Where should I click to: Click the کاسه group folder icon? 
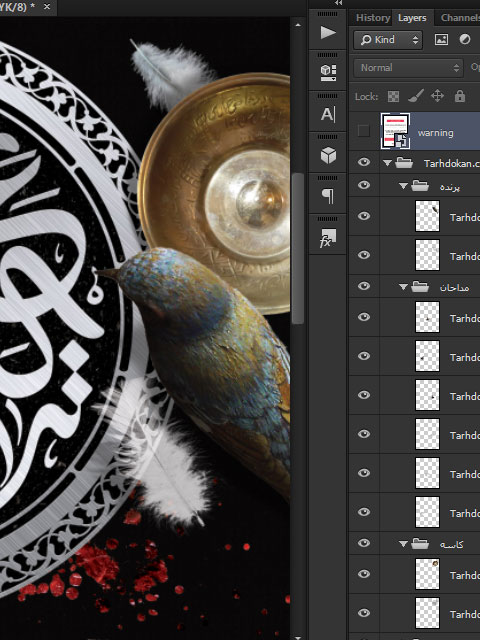[420, 544]
